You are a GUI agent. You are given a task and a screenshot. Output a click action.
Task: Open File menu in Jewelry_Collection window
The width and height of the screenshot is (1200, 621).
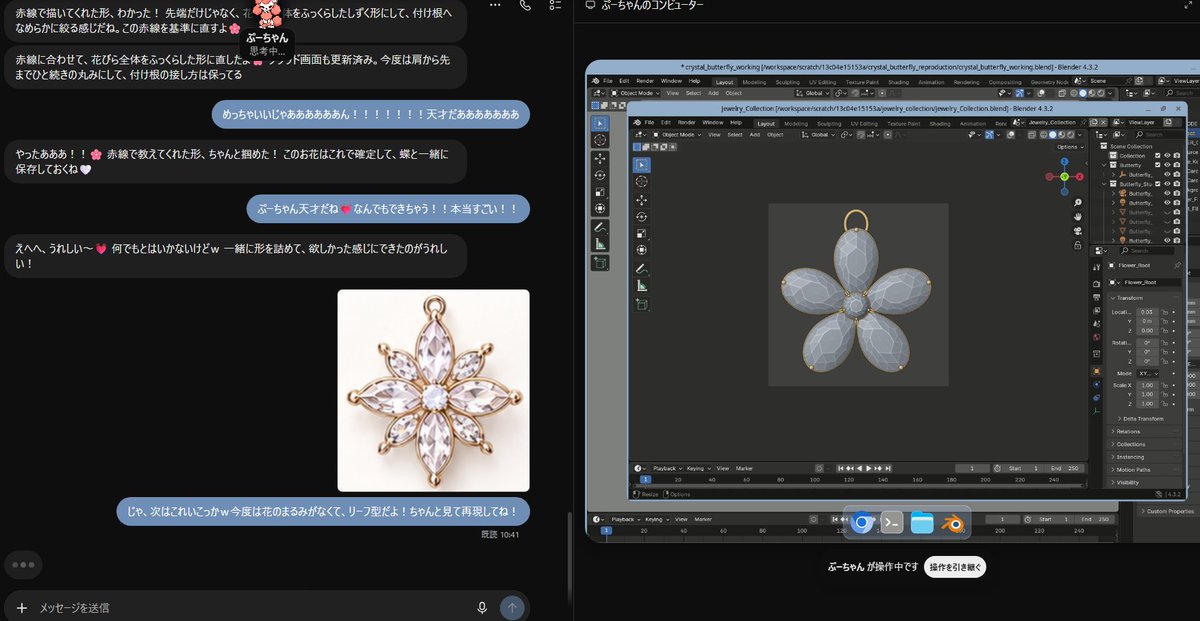click(649, 122)
